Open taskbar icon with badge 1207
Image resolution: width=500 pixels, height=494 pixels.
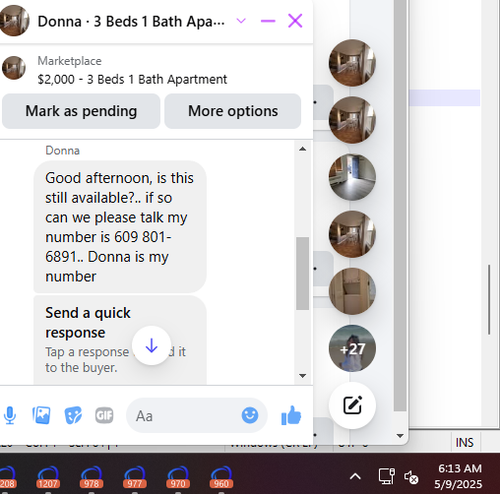[x=48, y=477]
